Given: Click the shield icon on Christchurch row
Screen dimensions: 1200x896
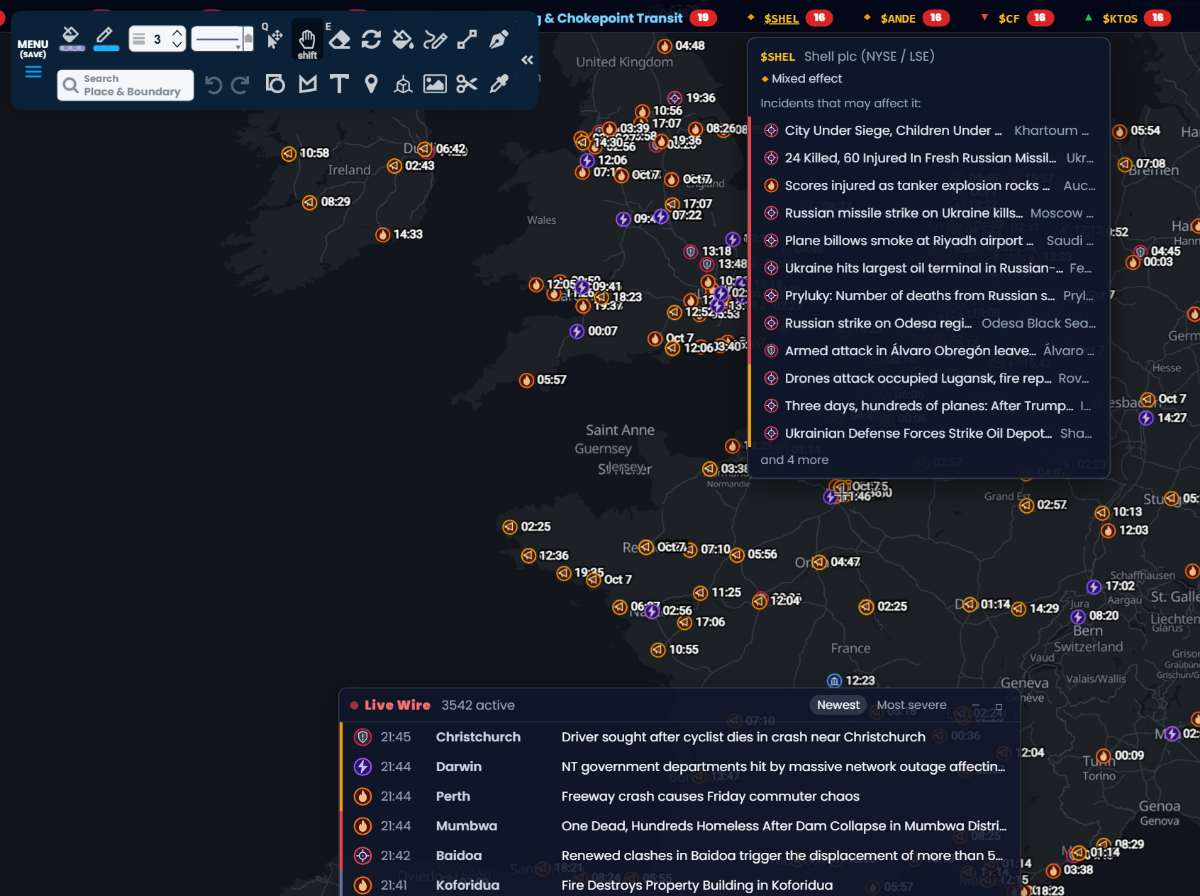Looking at the screenshot, I should [363, 737].
